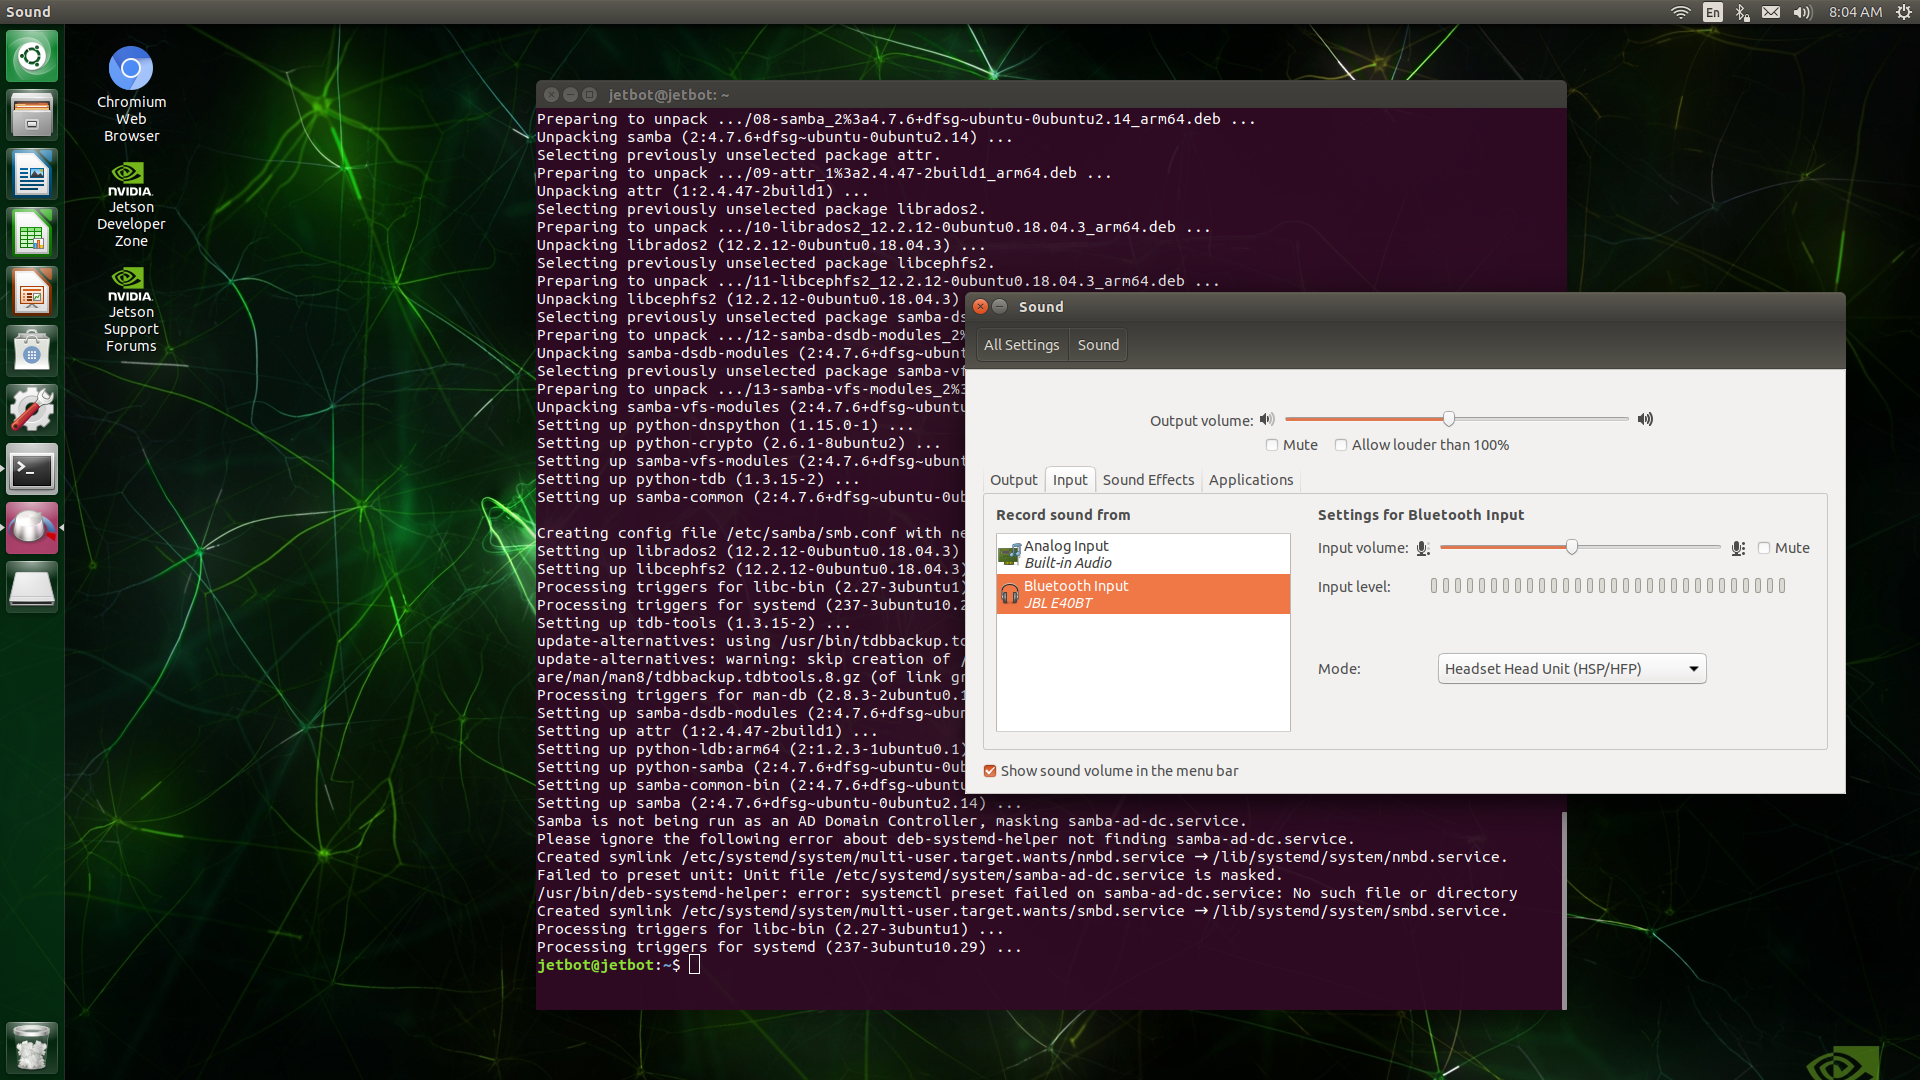The height and width of the screenshot is (1080, 1920).
Task: Open Ubuntu Software store icon
Action: click(32, 352)
